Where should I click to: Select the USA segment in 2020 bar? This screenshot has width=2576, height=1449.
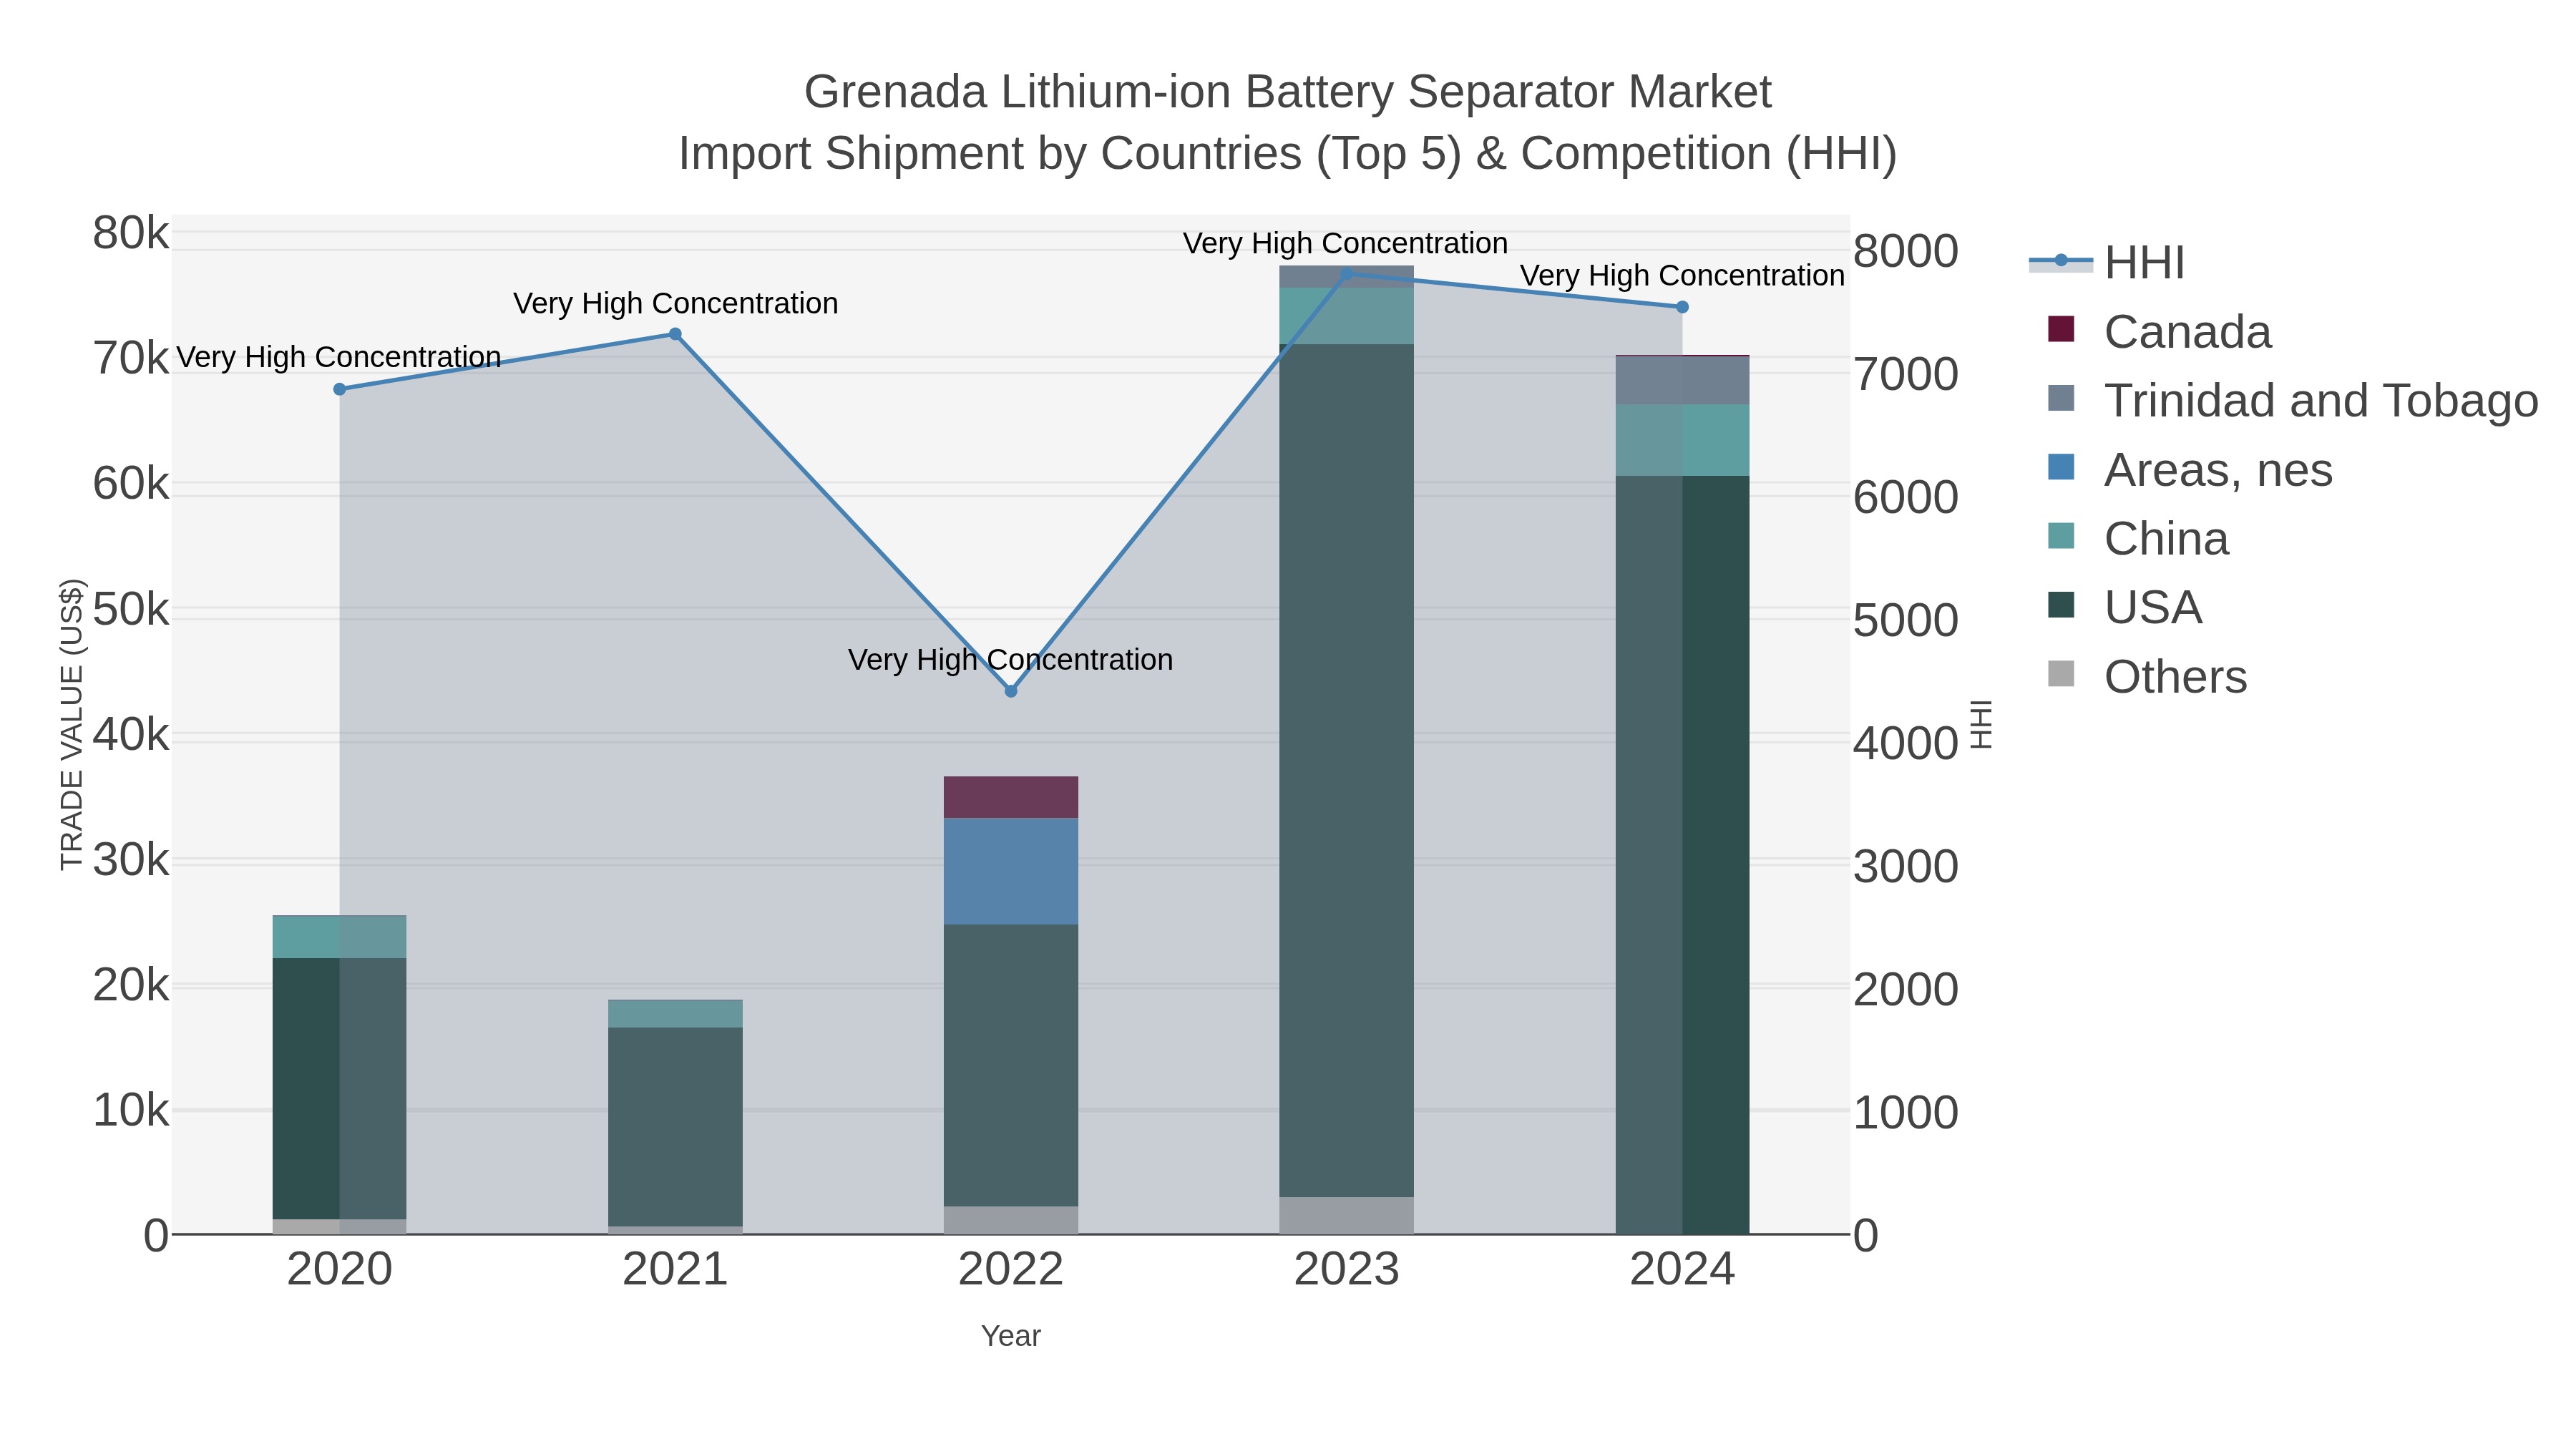(340, 1088)
